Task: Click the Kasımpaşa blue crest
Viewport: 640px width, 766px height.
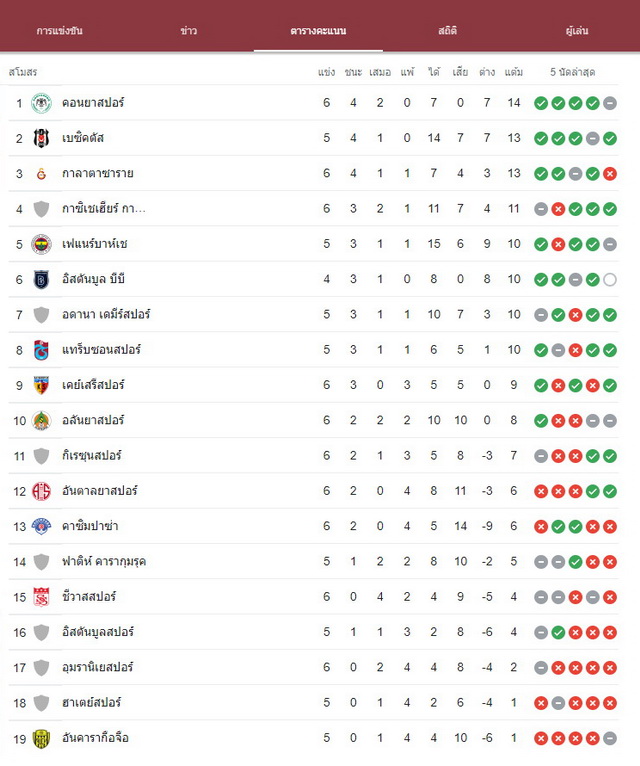Action: coord(42,526)
